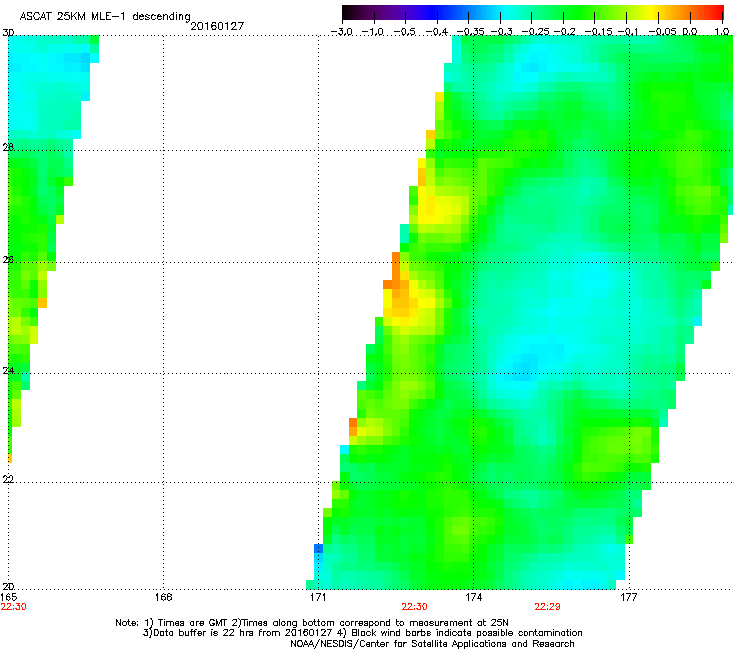740x650 pixels.
Task: Click the '-0.15' color scale label
Action: pyautogui.click(x=597, y=32)
